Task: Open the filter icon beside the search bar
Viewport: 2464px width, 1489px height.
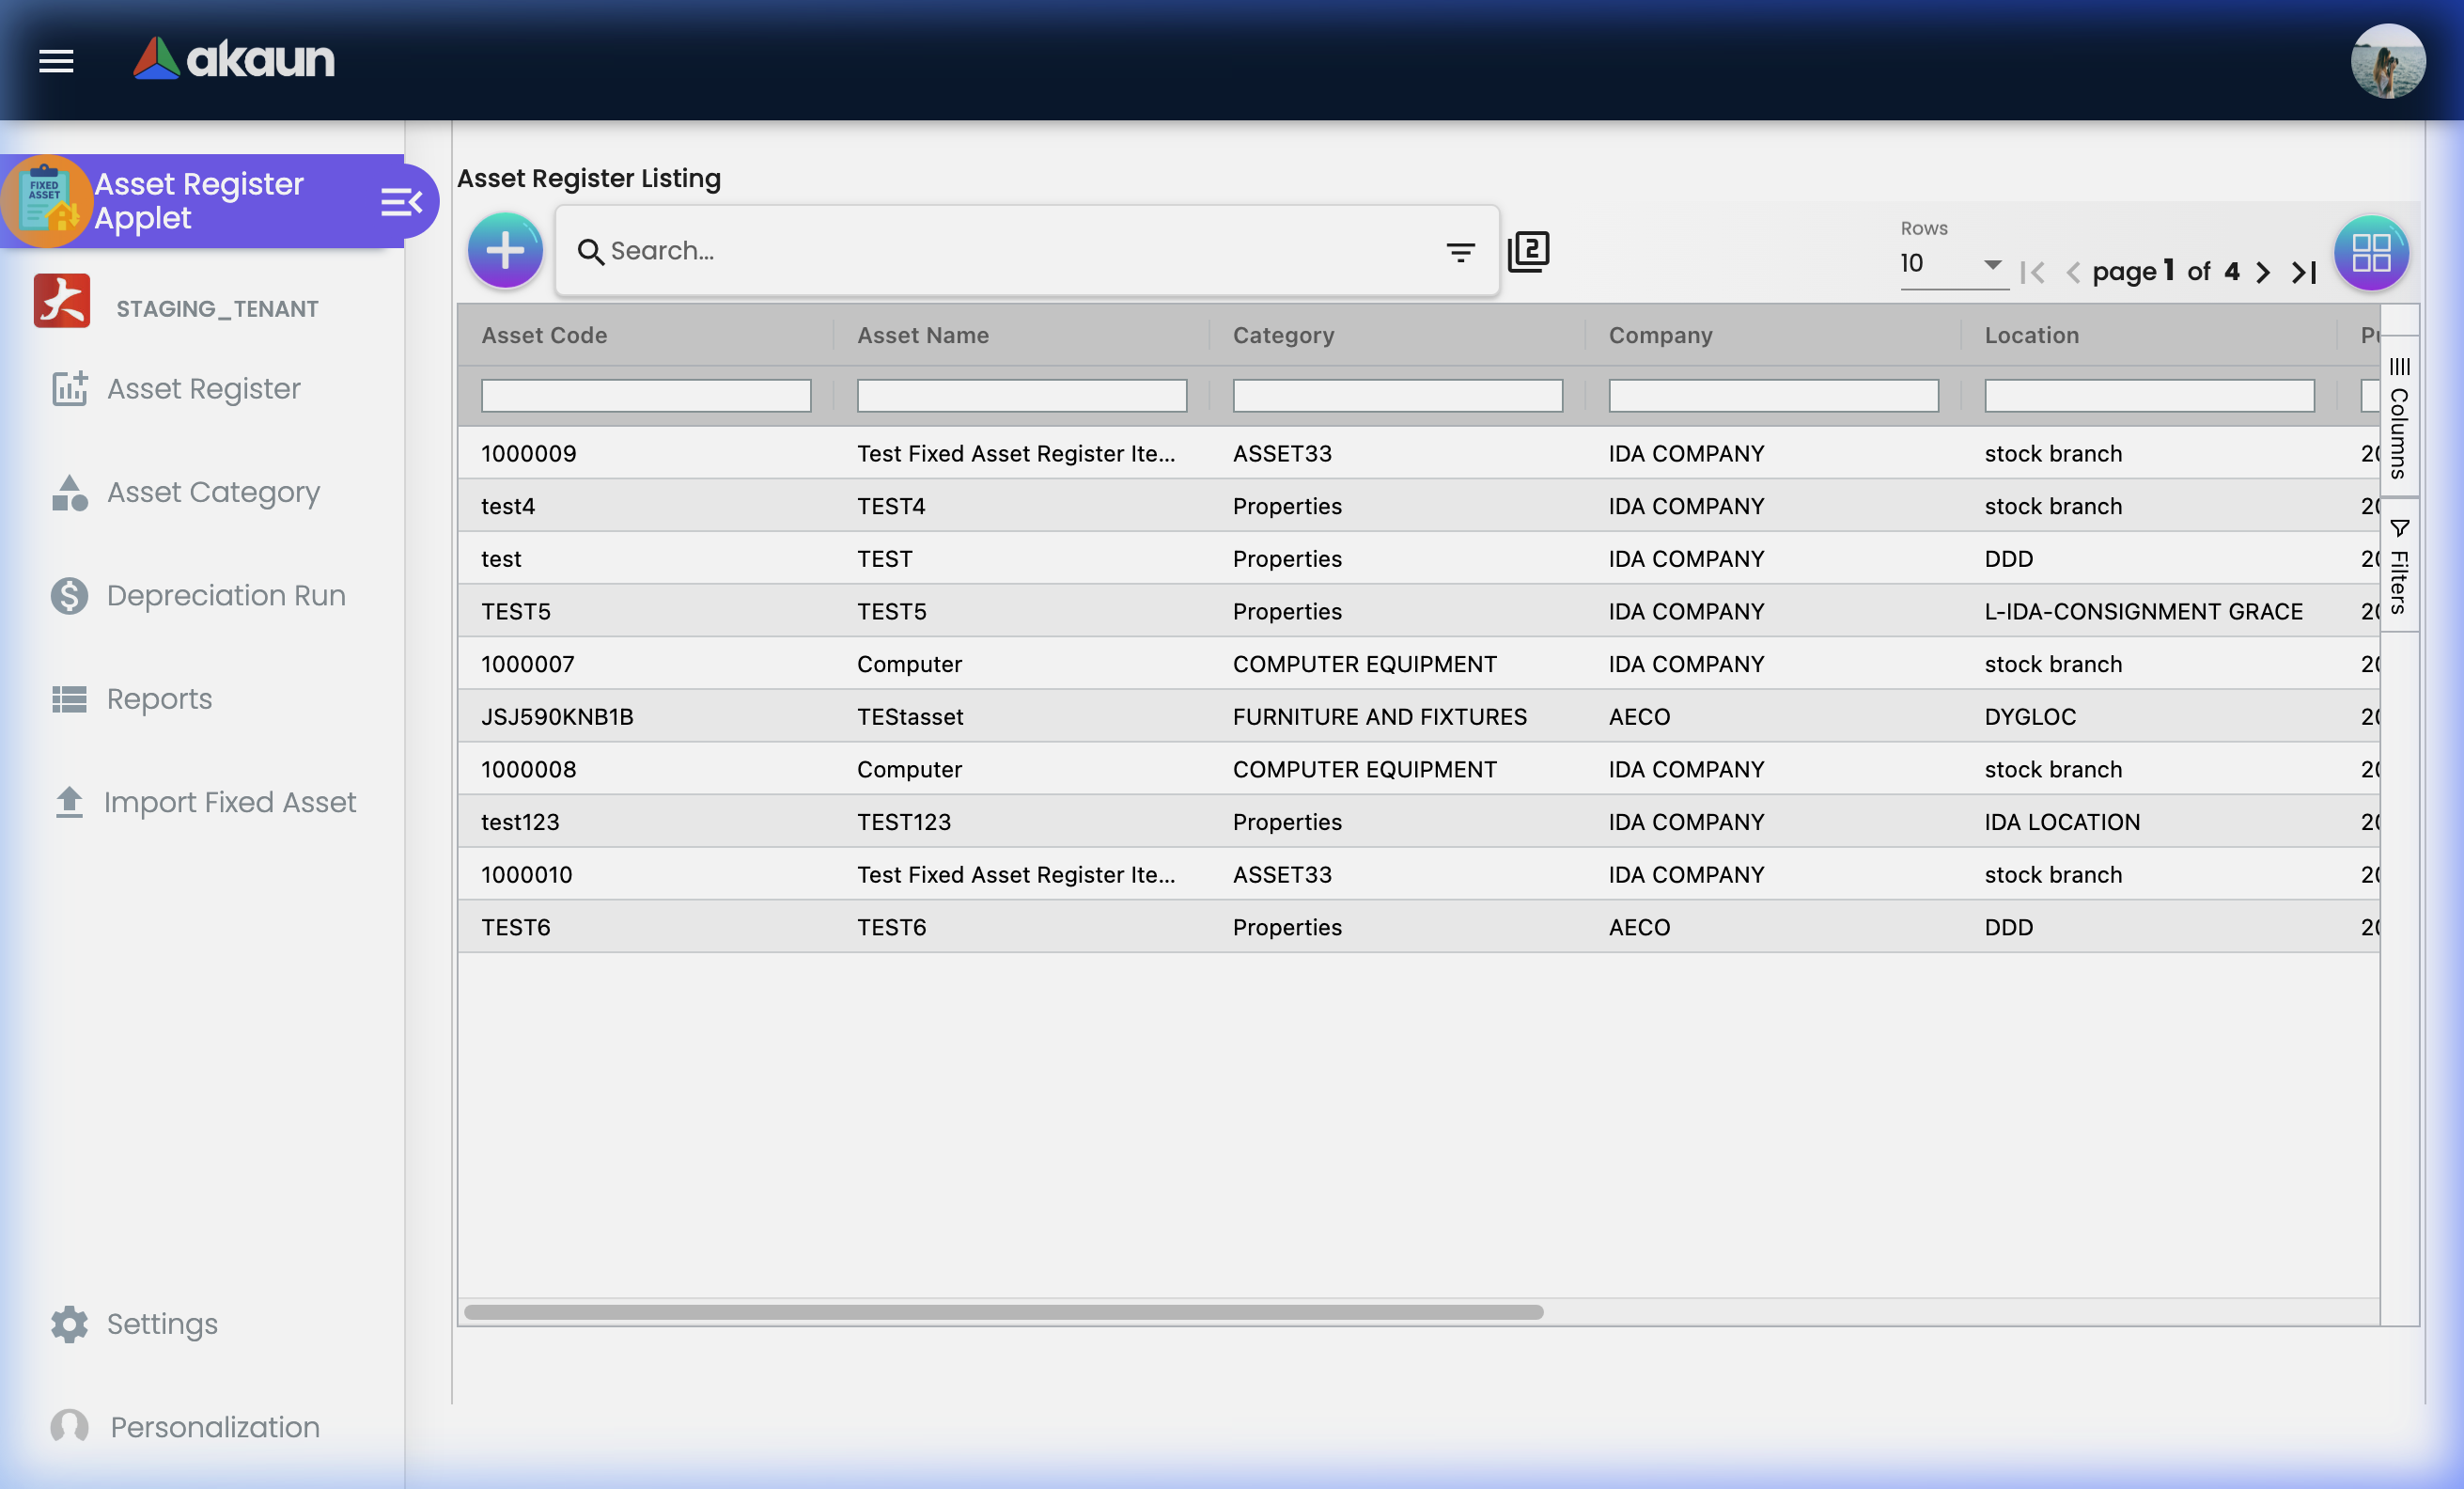Action: [x=1459, y=251]
